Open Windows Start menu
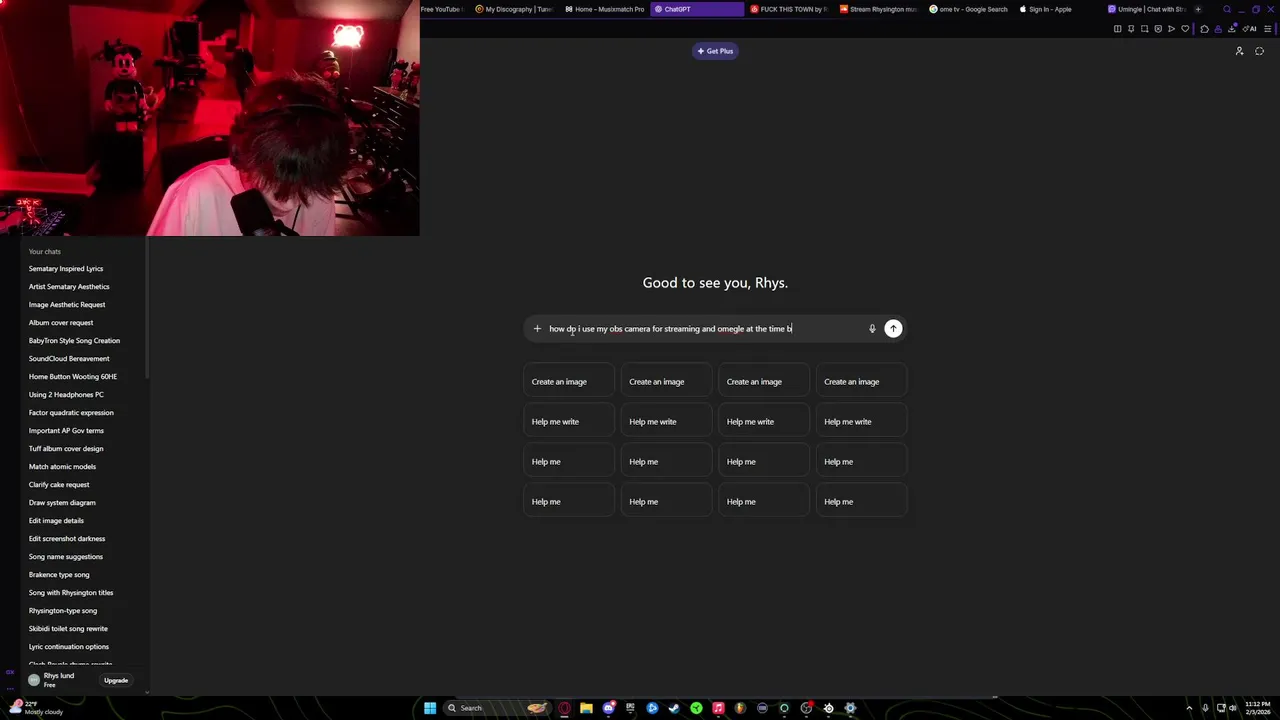Image resolution: width=1280 pixels, height=720 pixels. 430,708
